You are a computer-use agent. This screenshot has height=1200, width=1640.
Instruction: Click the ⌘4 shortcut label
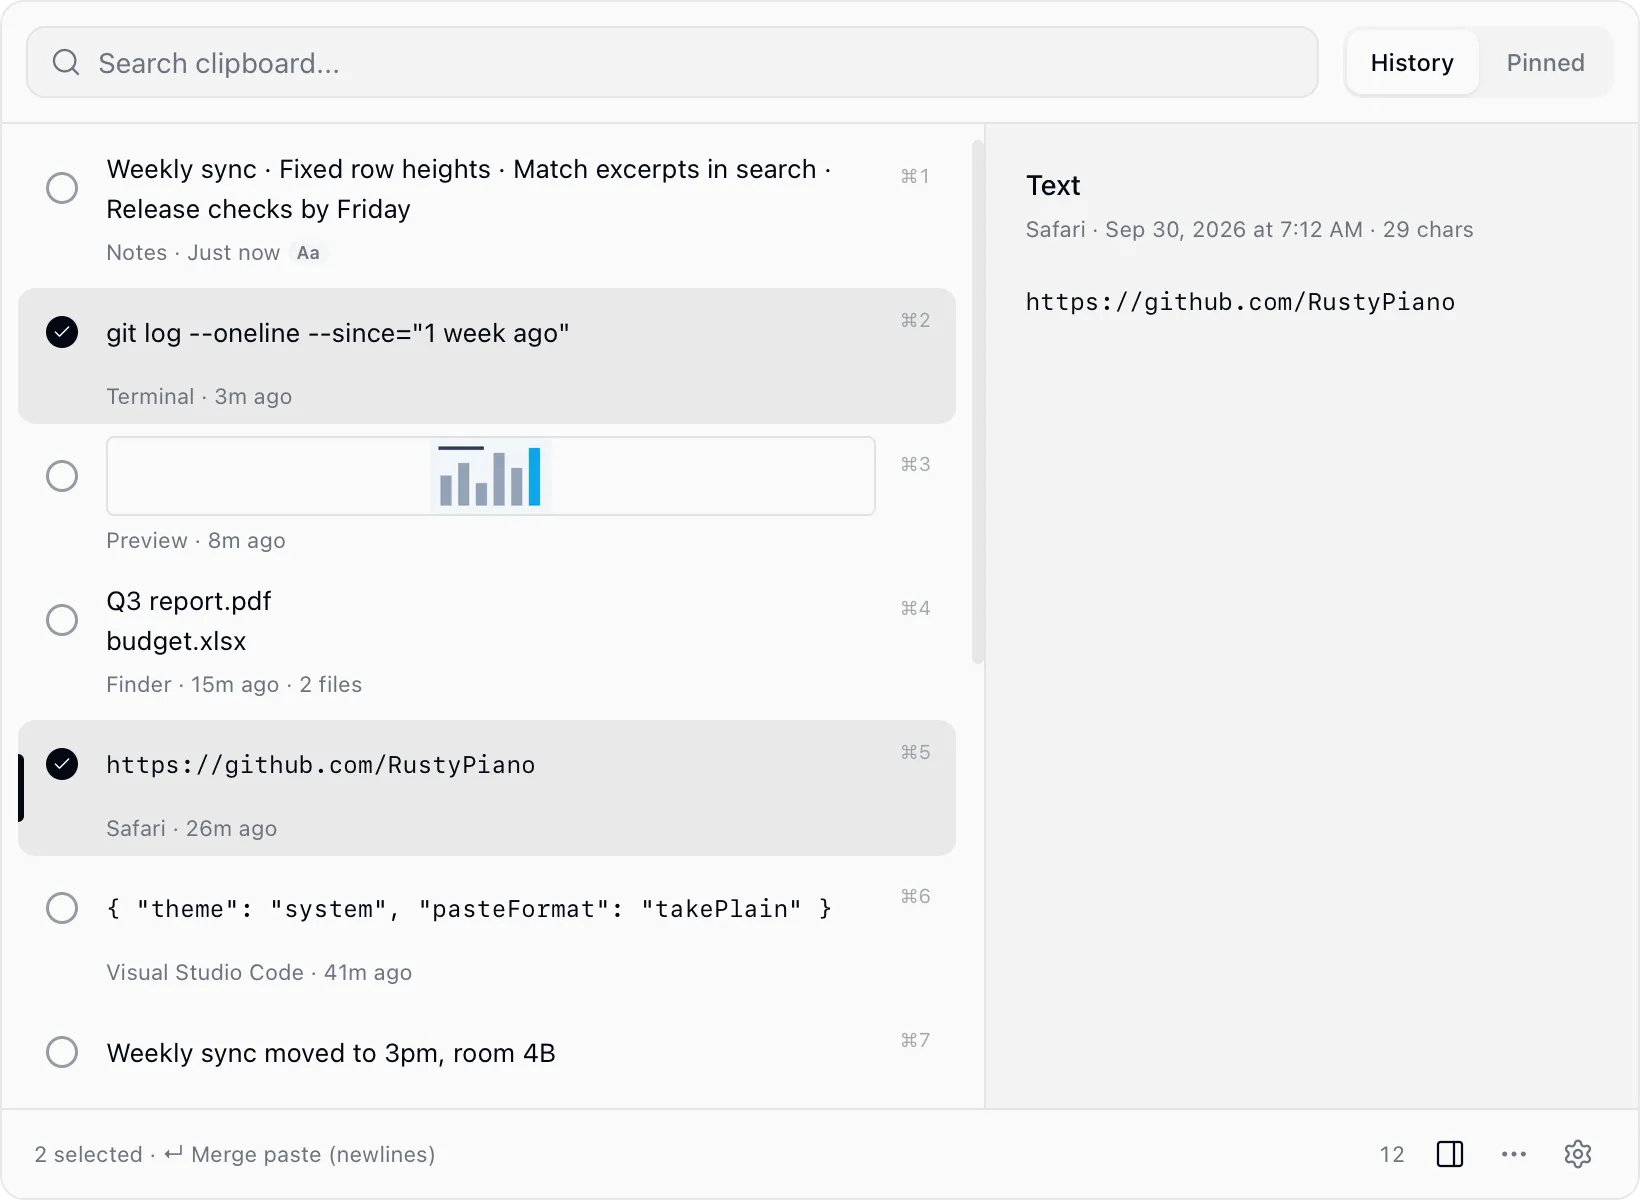[915, 608]
